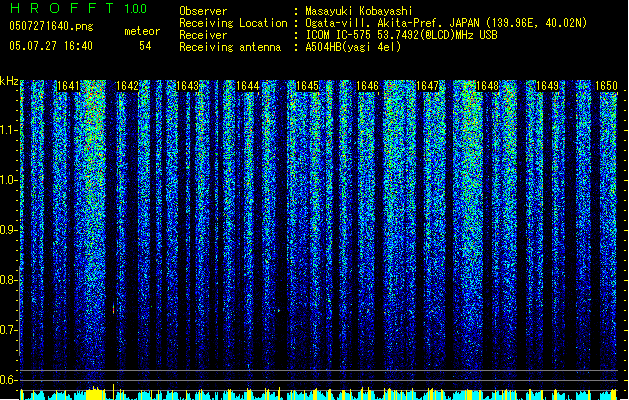Click the A504HB(yagi 4el) antenna text
The width and height of the screenshot is (629, 400).
pos(353,47)
